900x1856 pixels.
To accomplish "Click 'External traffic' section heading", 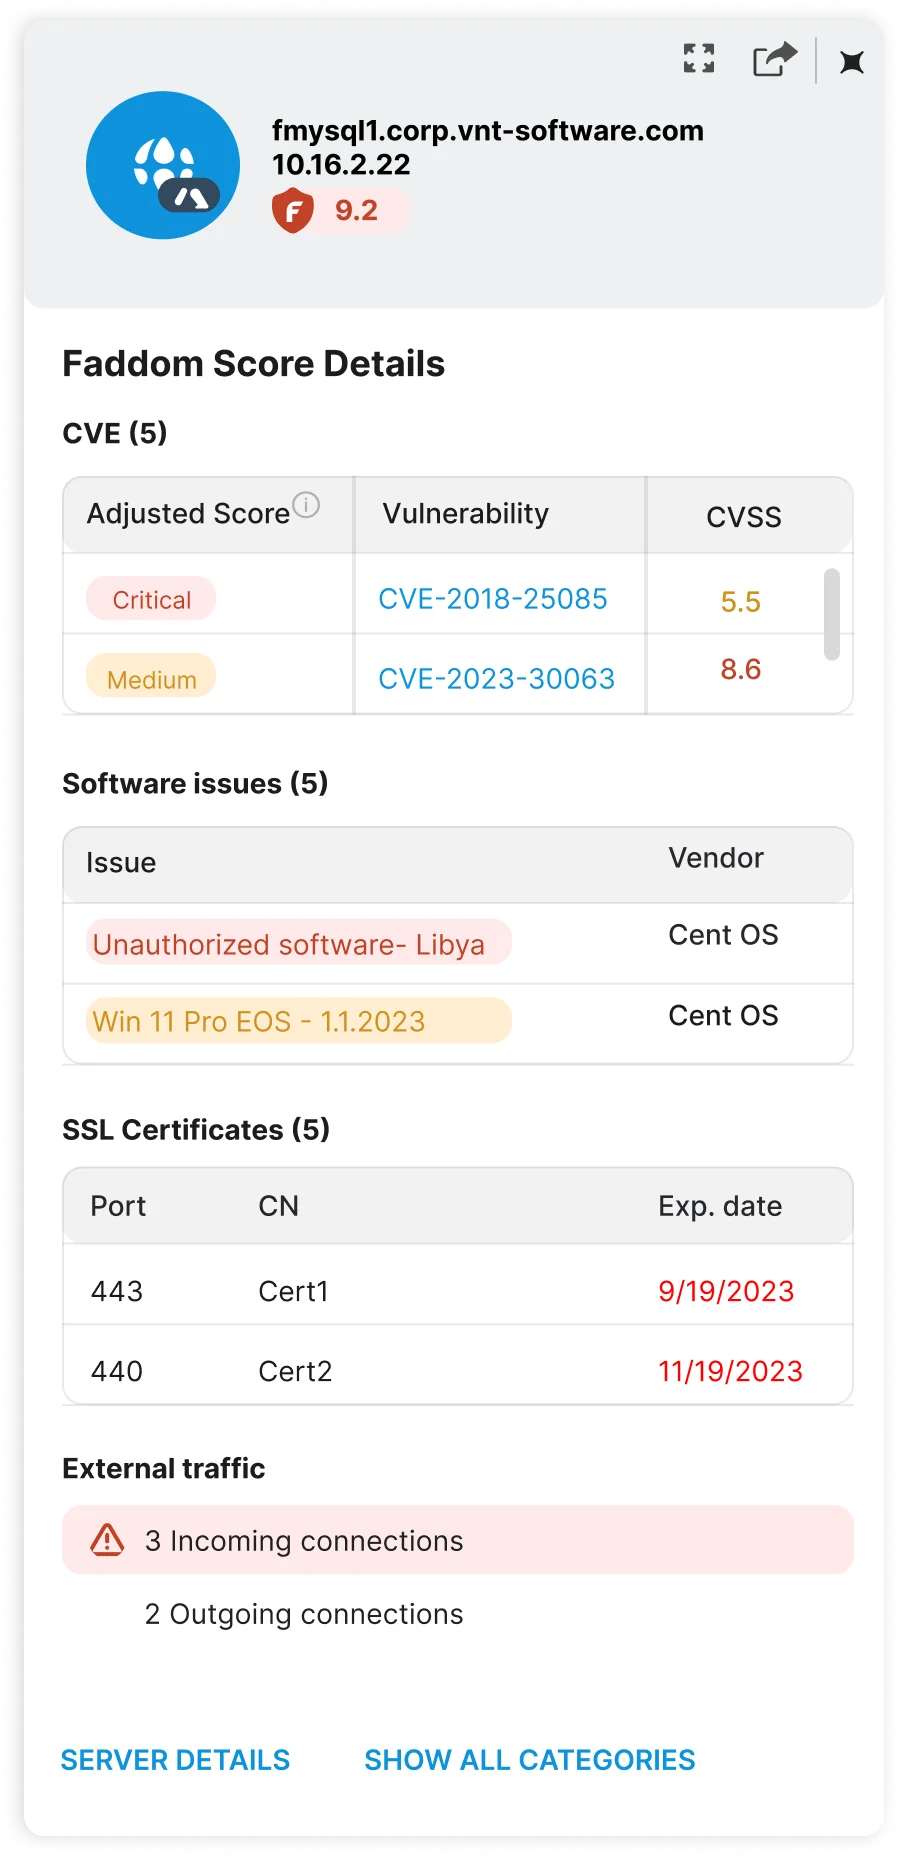I will 164,1468.
